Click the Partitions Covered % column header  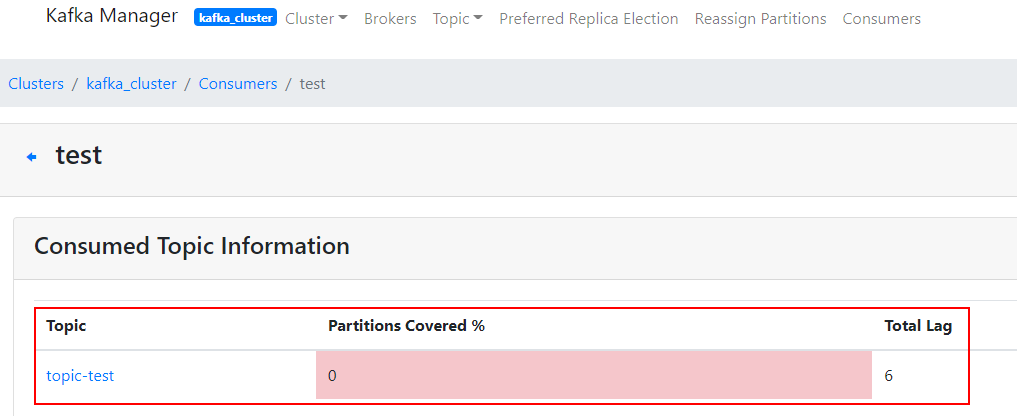[406, 326]
